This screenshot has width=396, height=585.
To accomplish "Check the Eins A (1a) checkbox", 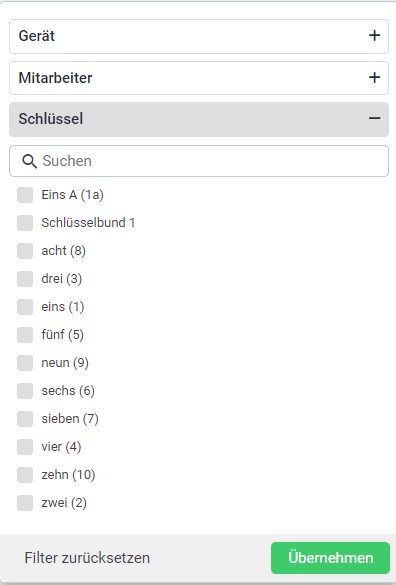I will click(25, 195).
